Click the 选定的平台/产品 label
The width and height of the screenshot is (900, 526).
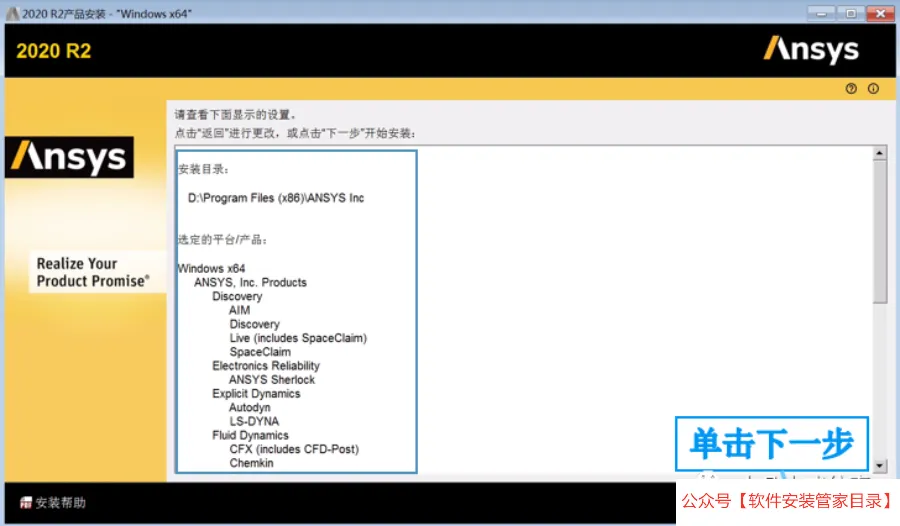(x=222, y=239)
